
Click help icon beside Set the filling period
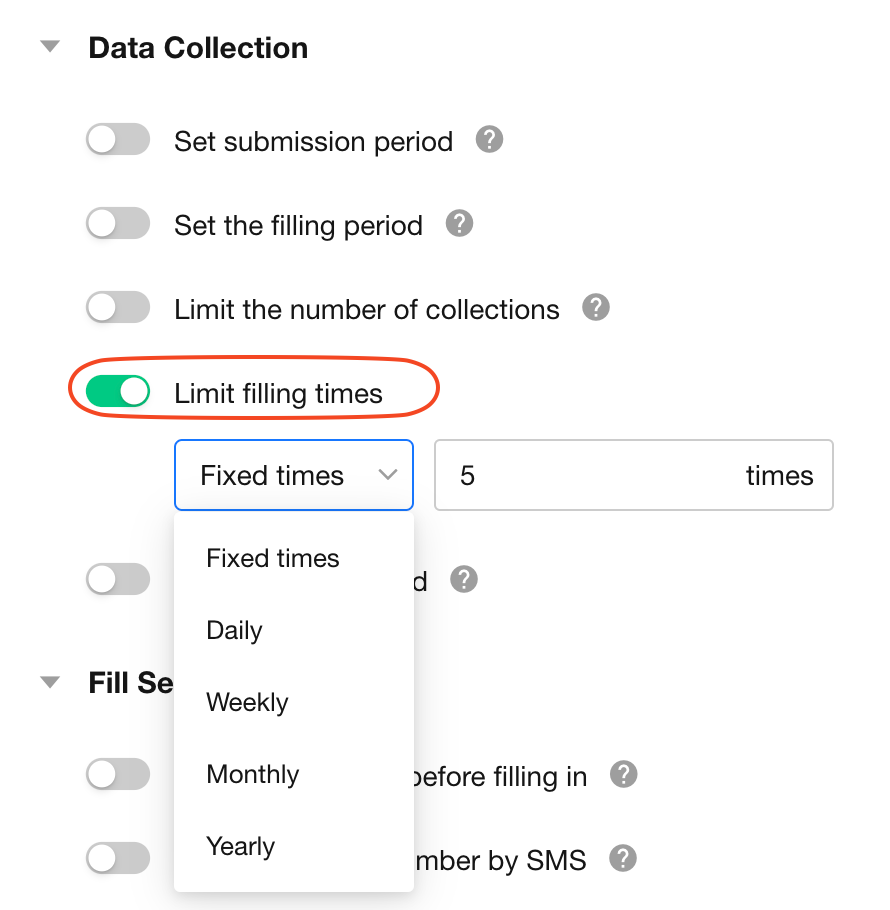(x=459, y=224)
